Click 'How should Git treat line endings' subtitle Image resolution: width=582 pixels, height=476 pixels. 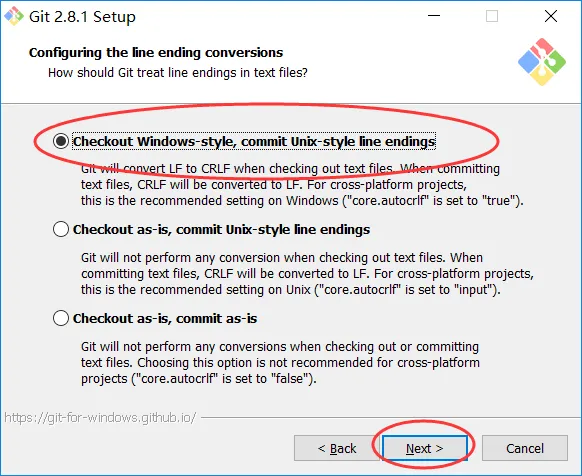tap(178, 72)
